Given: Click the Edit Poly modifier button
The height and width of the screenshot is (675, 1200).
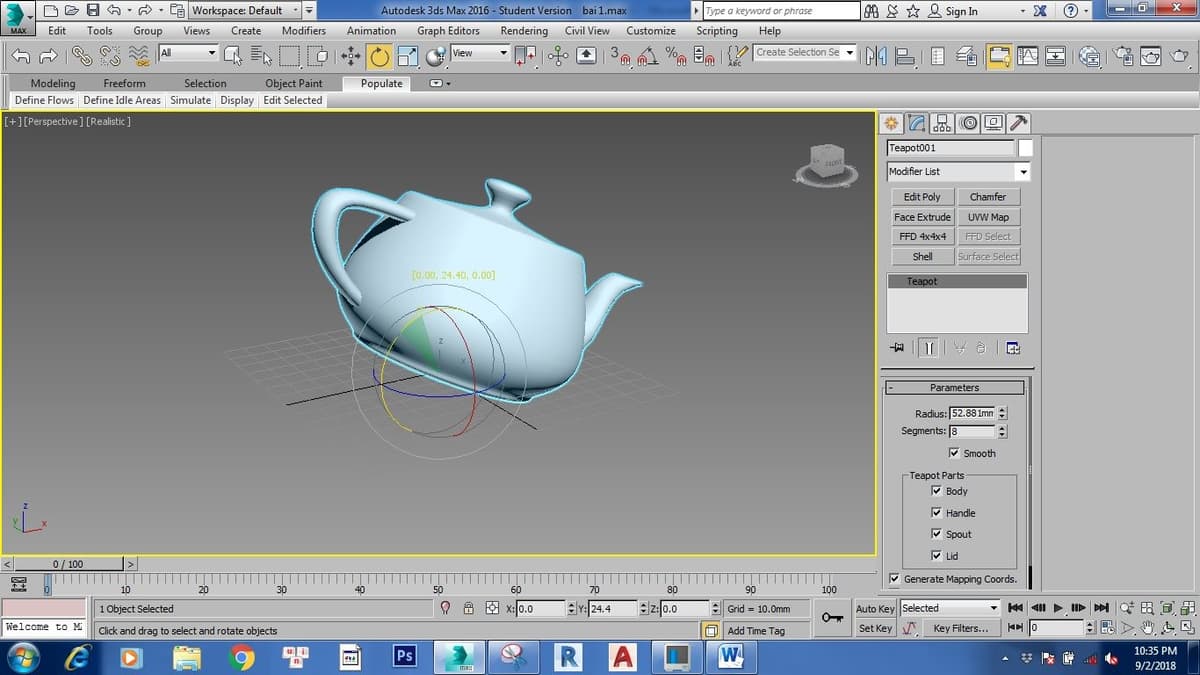Looking at the screenshot, I should click(922, 197).
